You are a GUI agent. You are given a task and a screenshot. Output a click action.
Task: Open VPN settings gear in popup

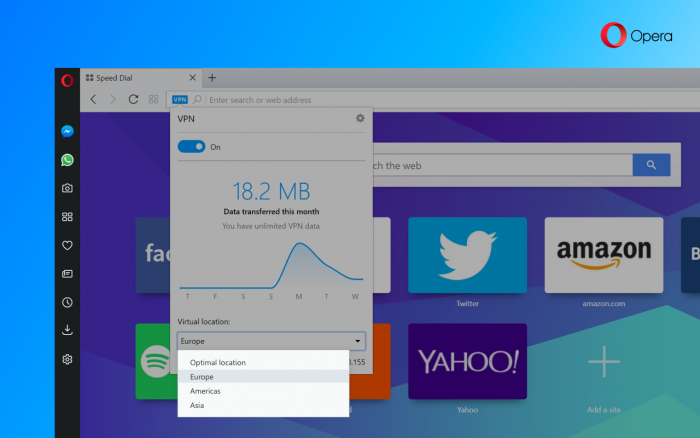click(360, 118)
